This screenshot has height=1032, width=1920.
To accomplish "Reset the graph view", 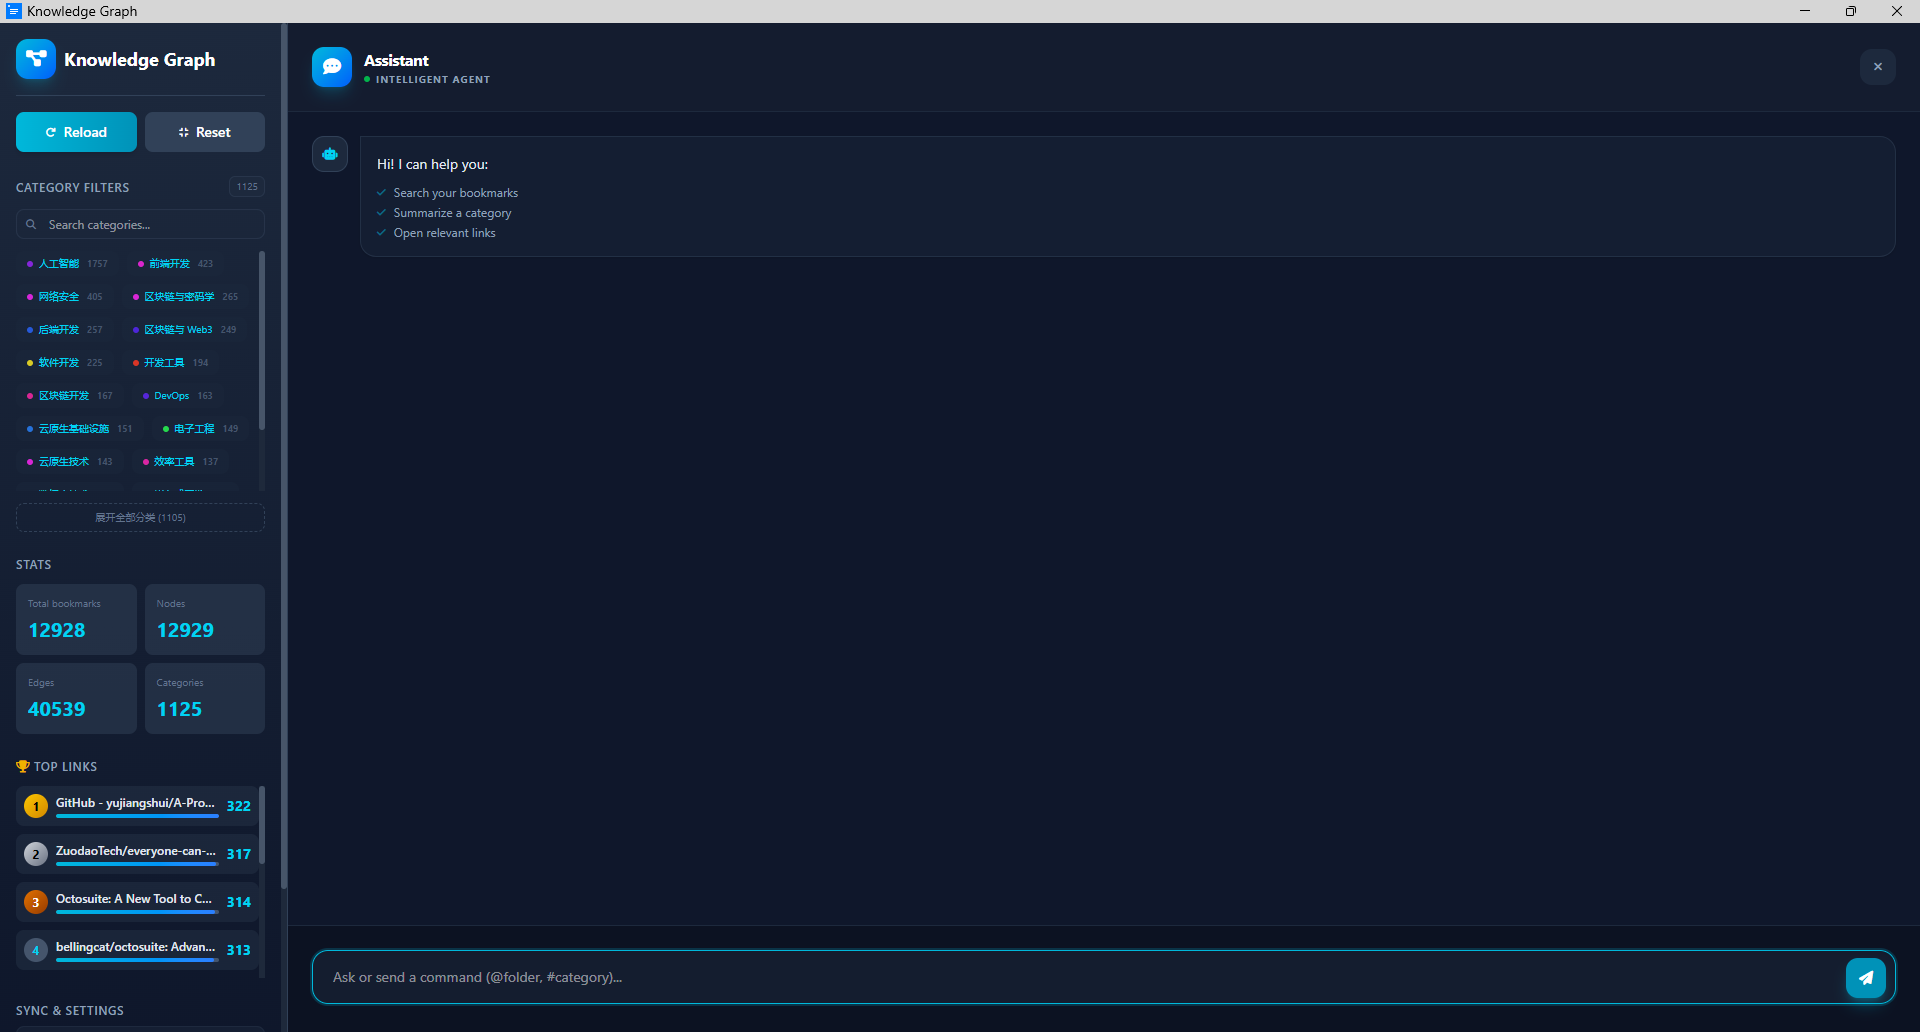I will pyautogui.click(x=205, y=132).
